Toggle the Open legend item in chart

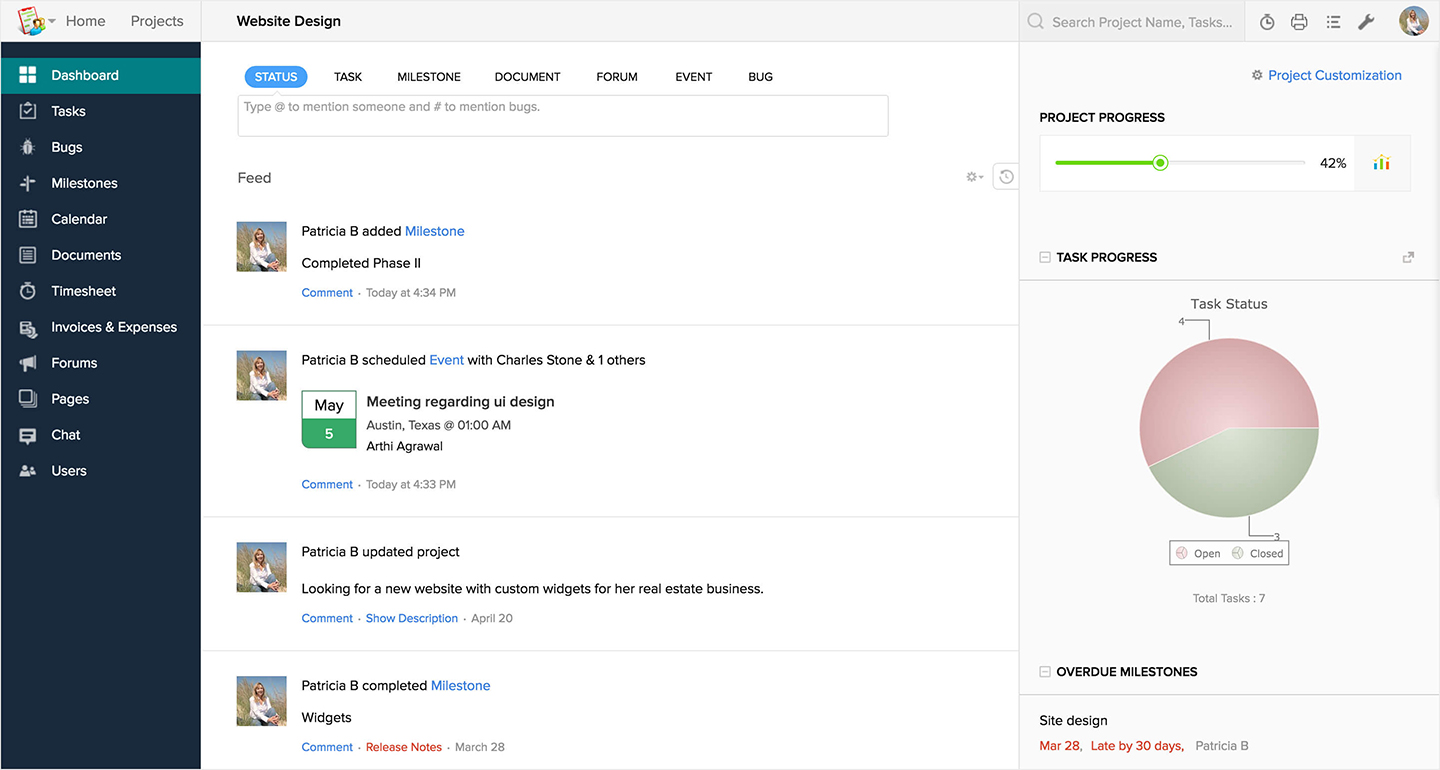1199,553
